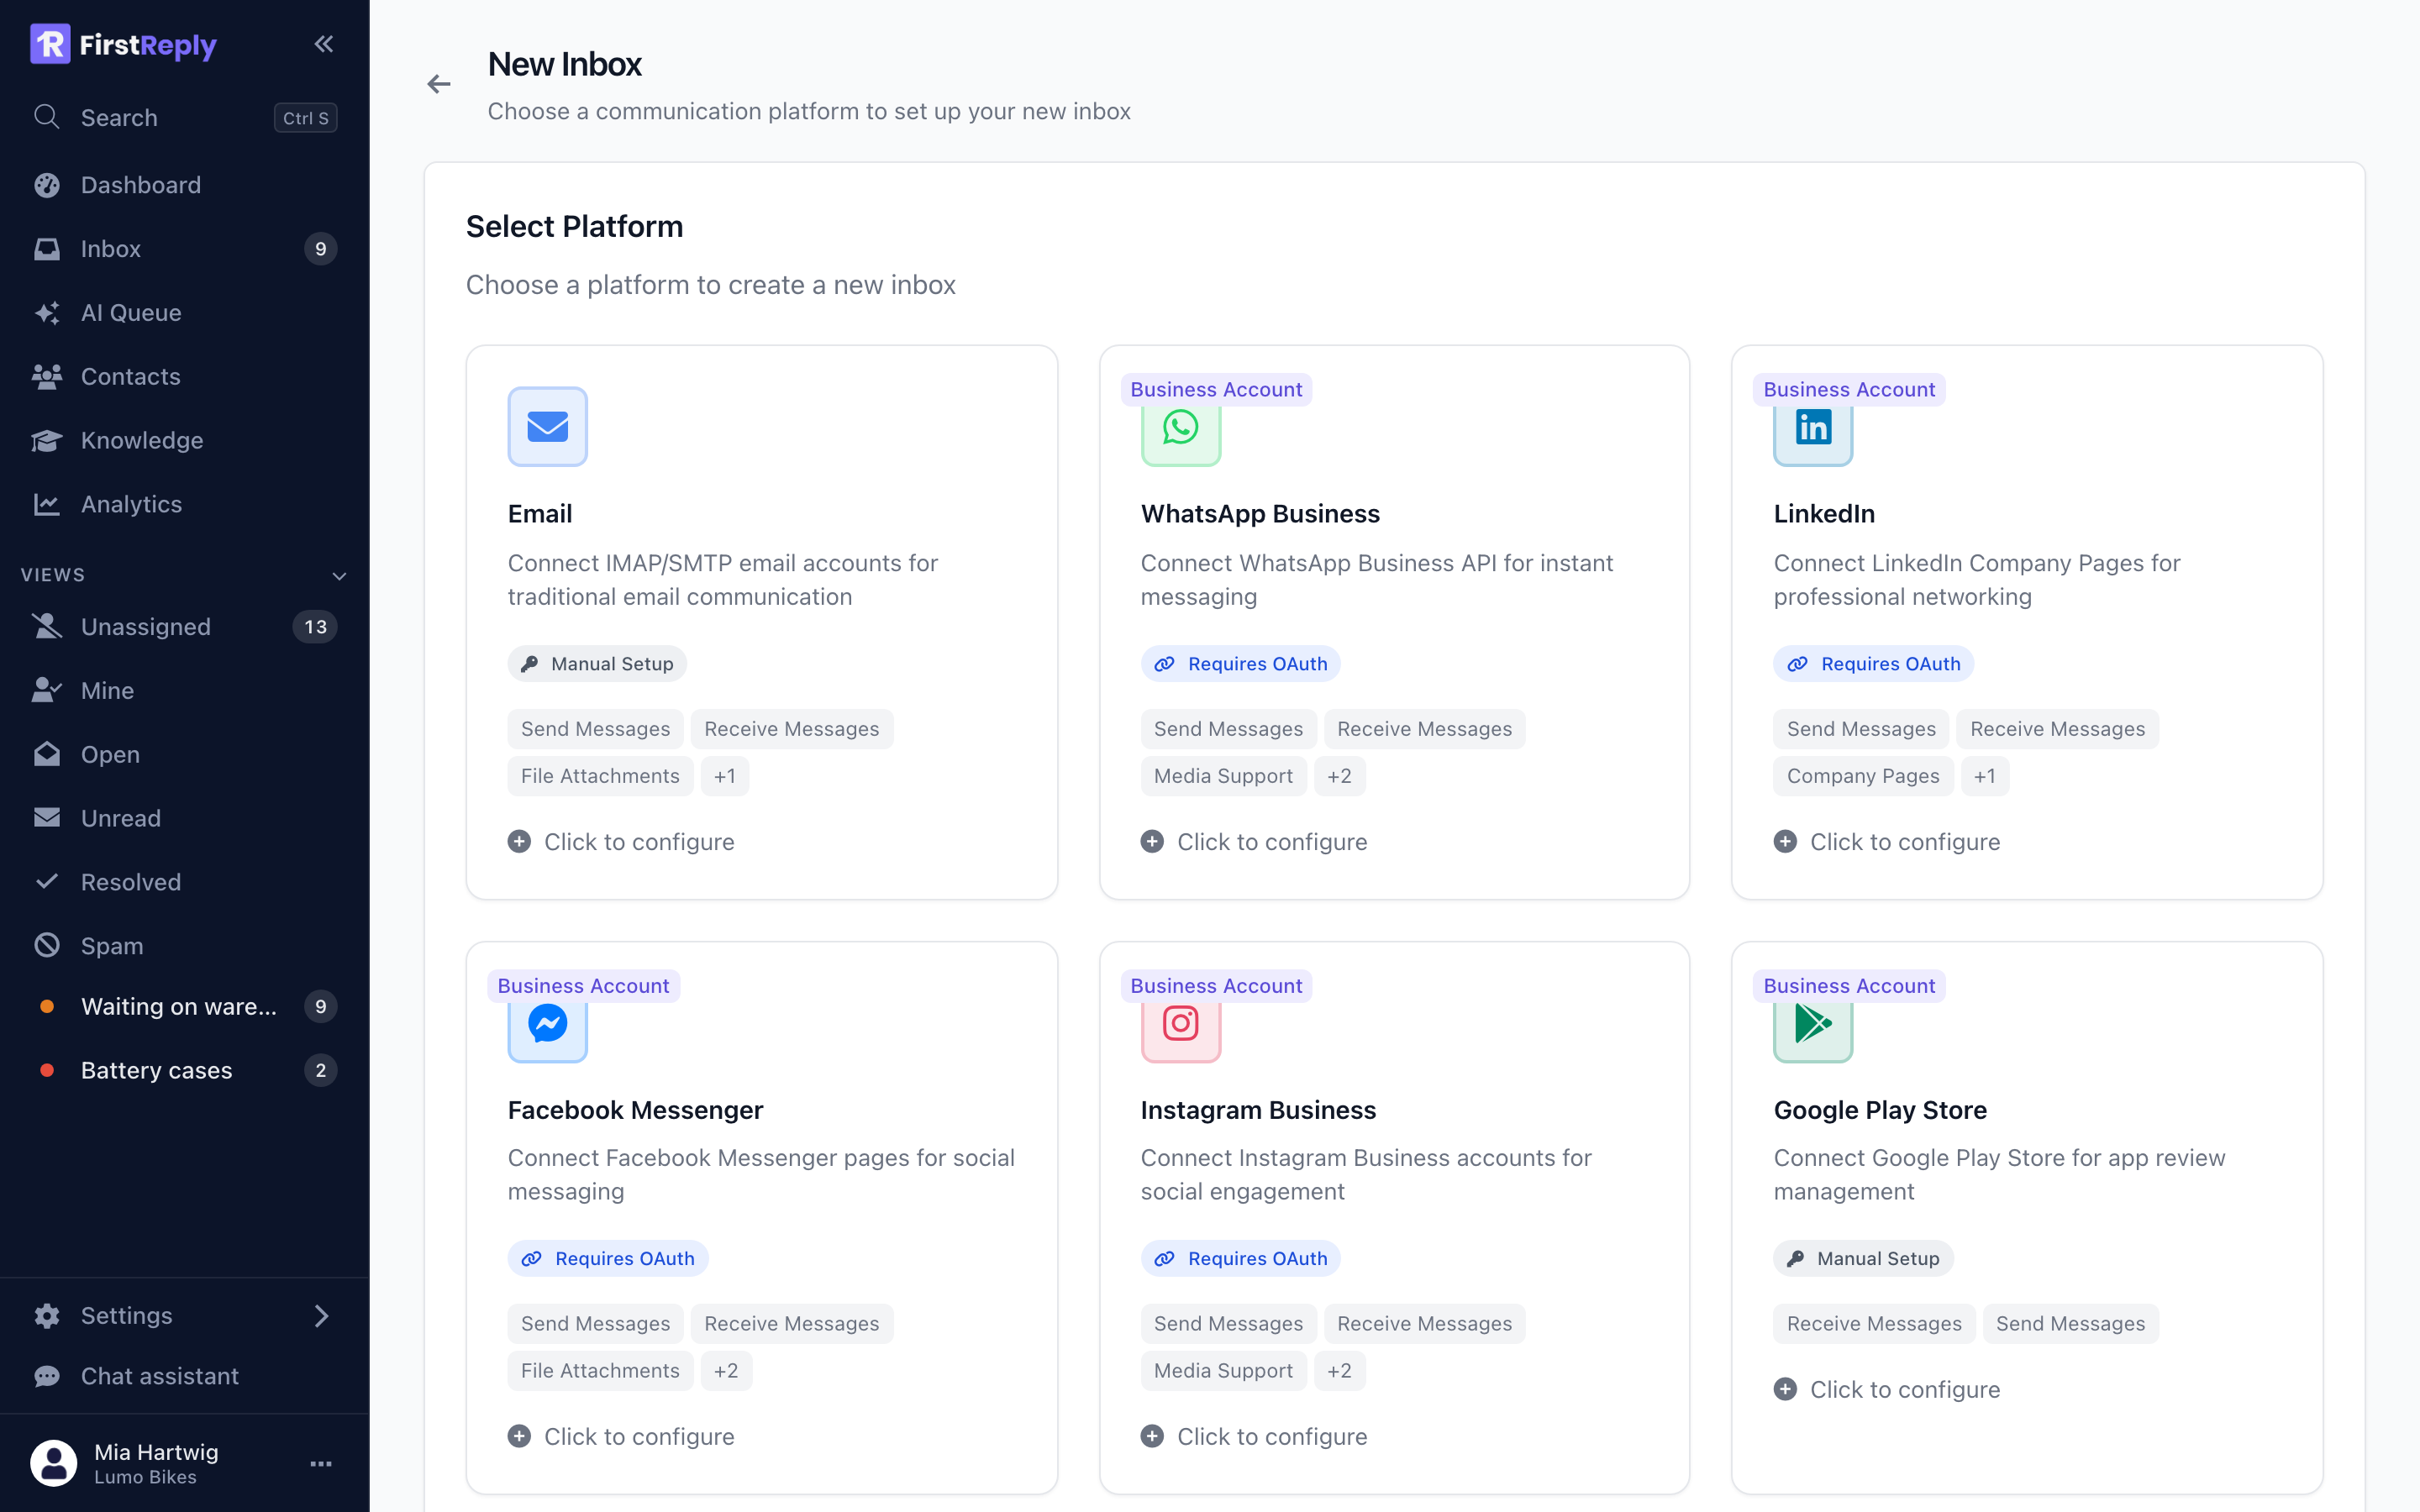Click plus icon on LinkedIn card

tap(1785, 842)
